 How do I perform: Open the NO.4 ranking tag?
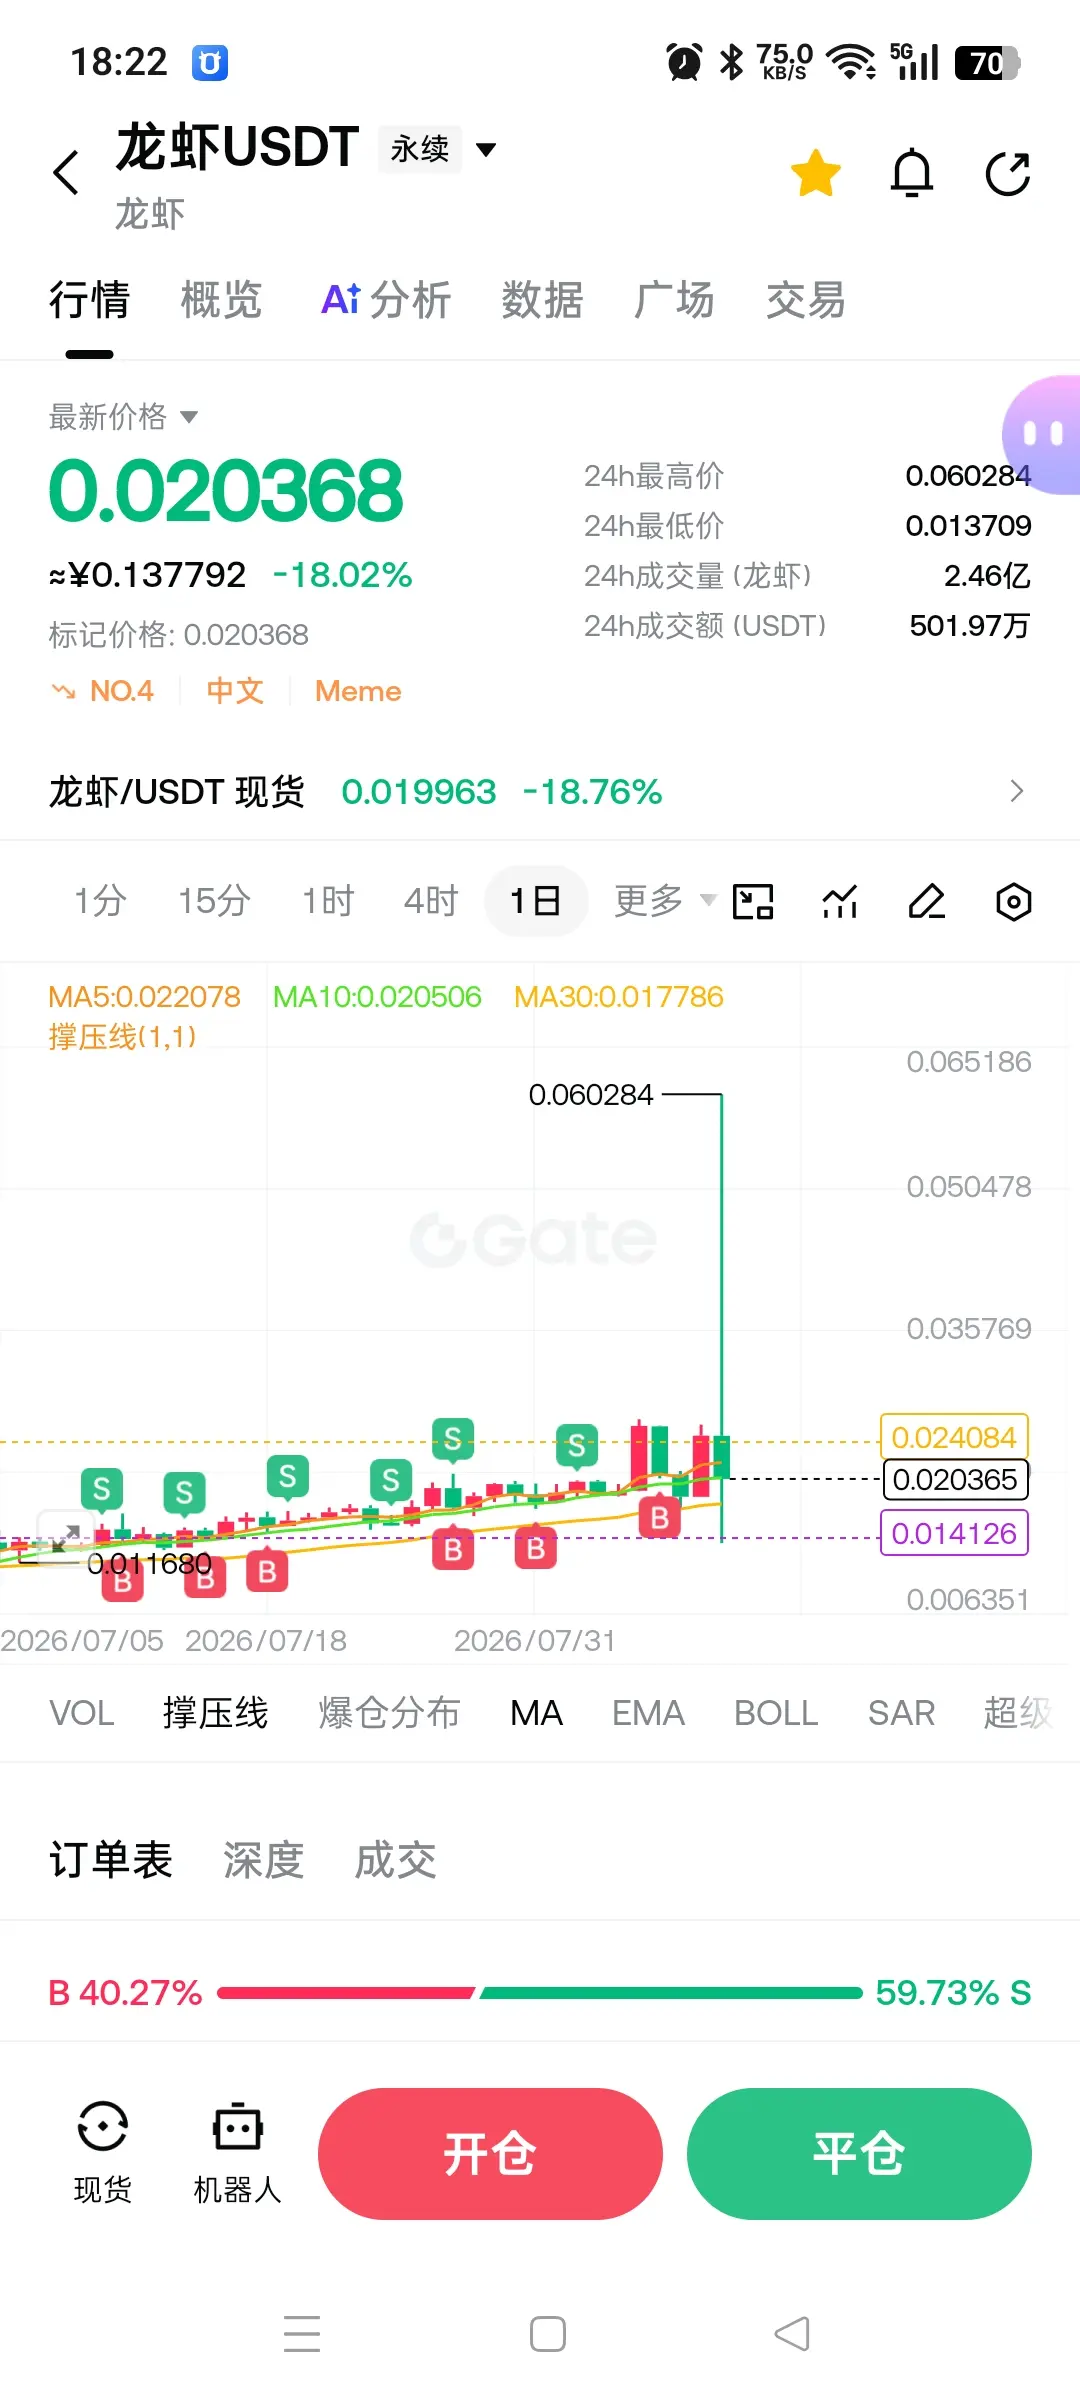(x=103, y=691)
